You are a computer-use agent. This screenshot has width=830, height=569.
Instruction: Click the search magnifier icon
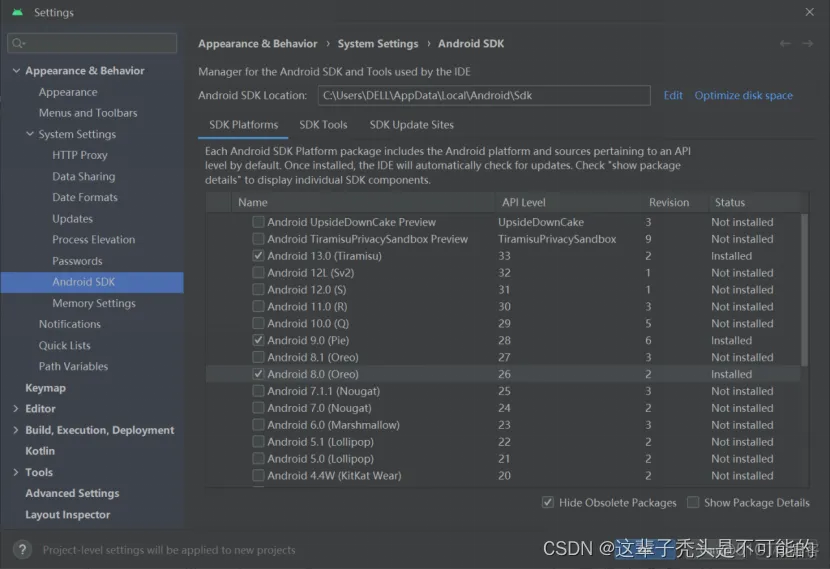[19, 43]
